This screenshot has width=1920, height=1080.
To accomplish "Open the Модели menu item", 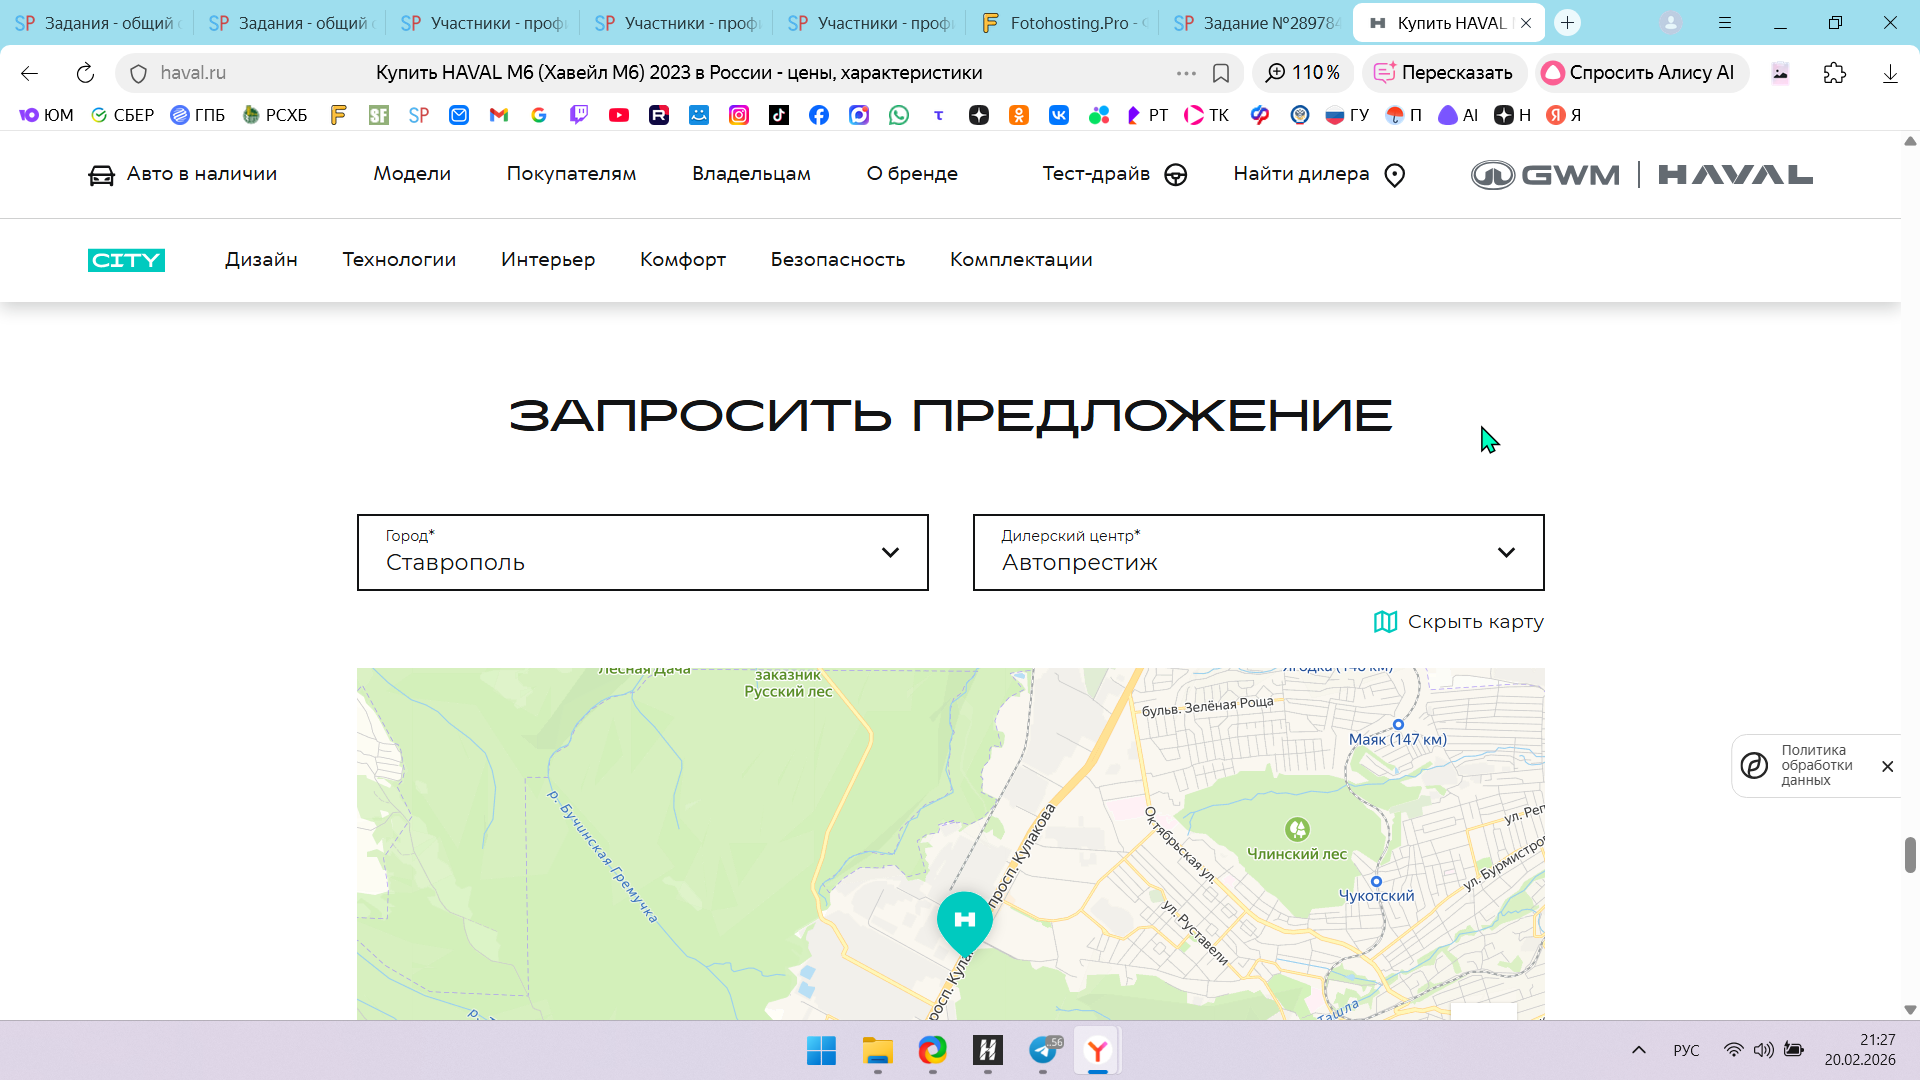I will click(x=412, y=174).
